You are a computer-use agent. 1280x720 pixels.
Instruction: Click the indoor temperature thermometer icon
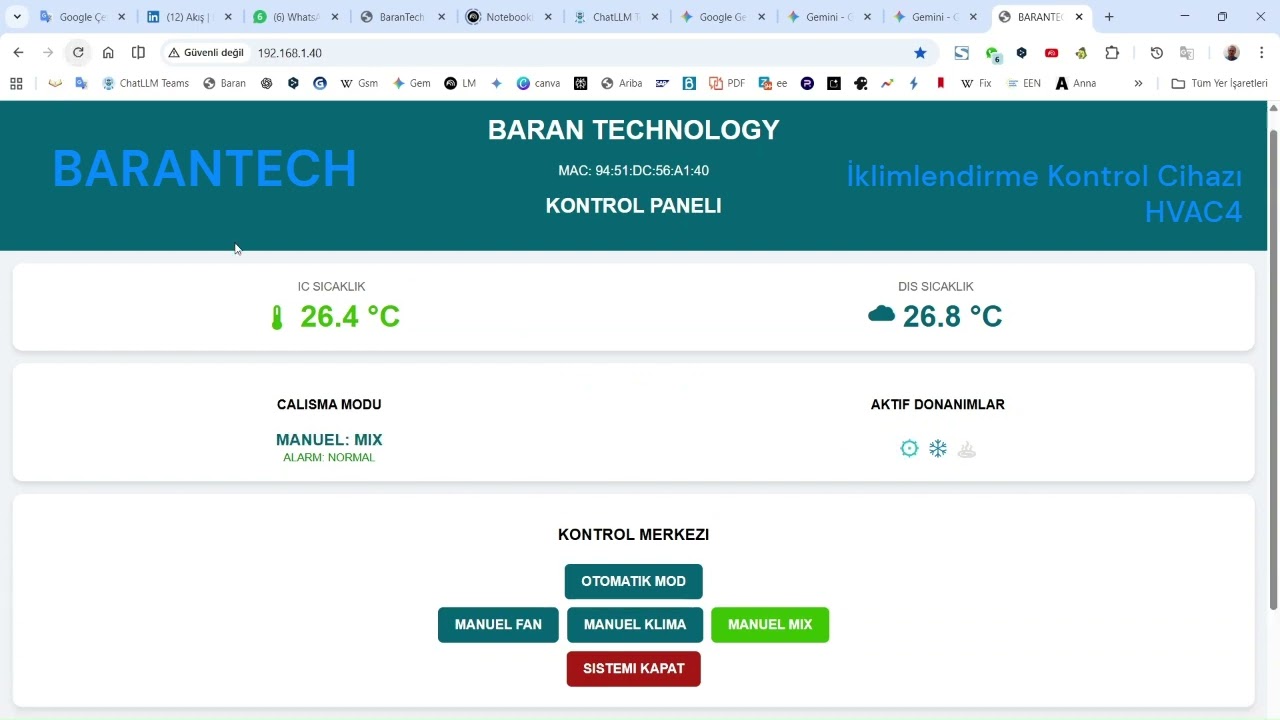coord(277,318)
